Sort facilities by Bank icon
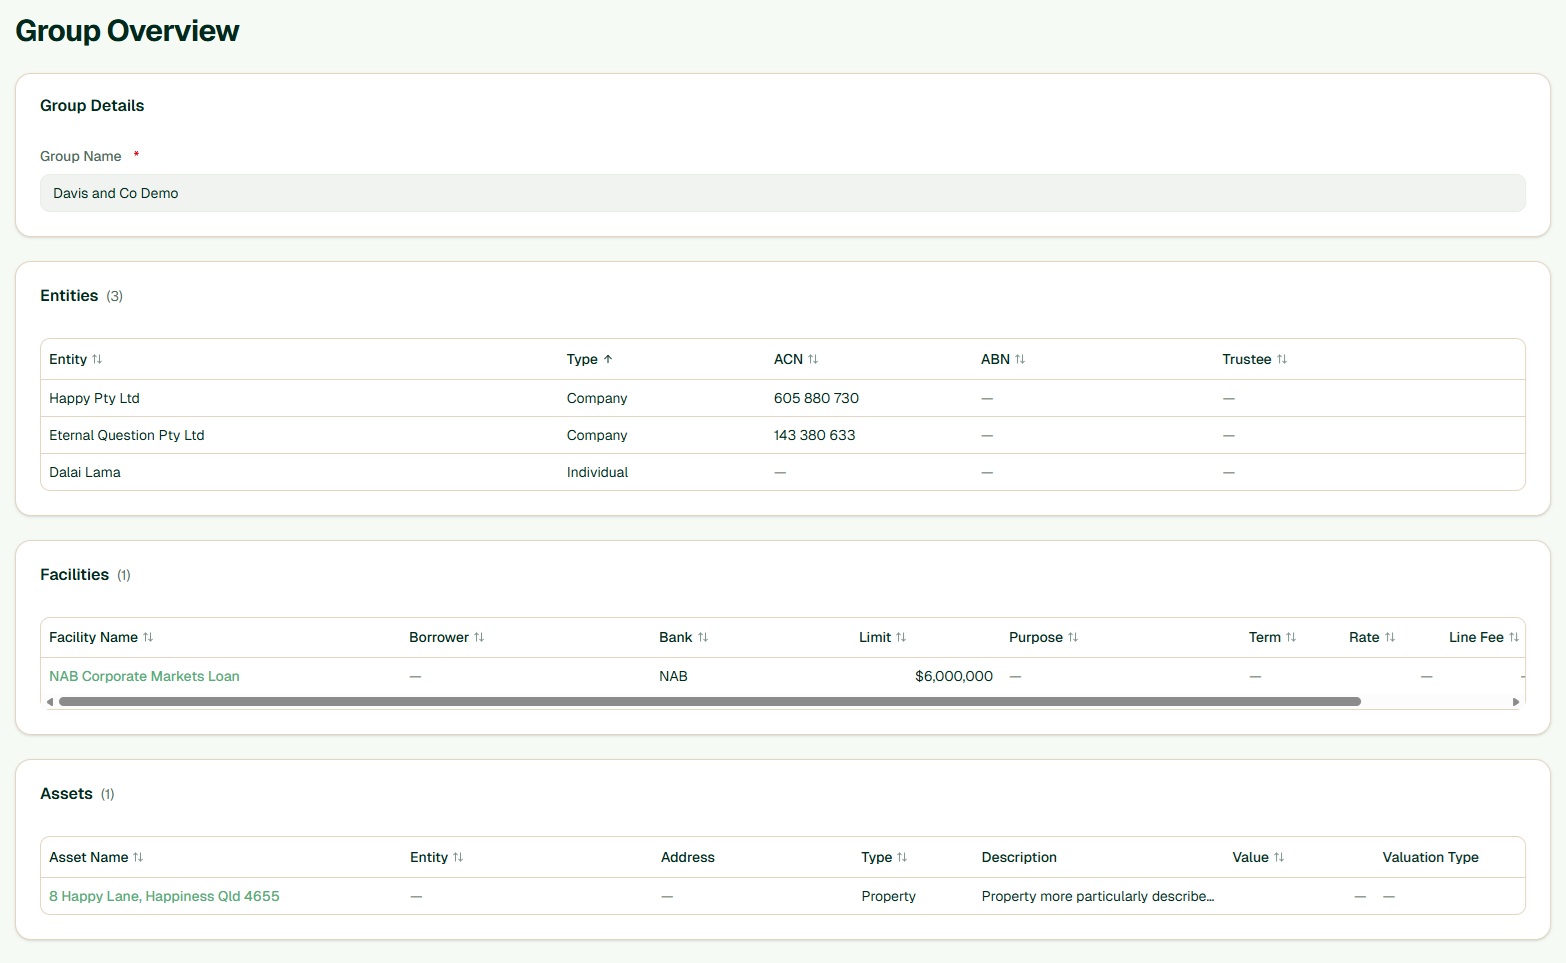Viewport: 1566px width, 963px height. coord(703,637)
